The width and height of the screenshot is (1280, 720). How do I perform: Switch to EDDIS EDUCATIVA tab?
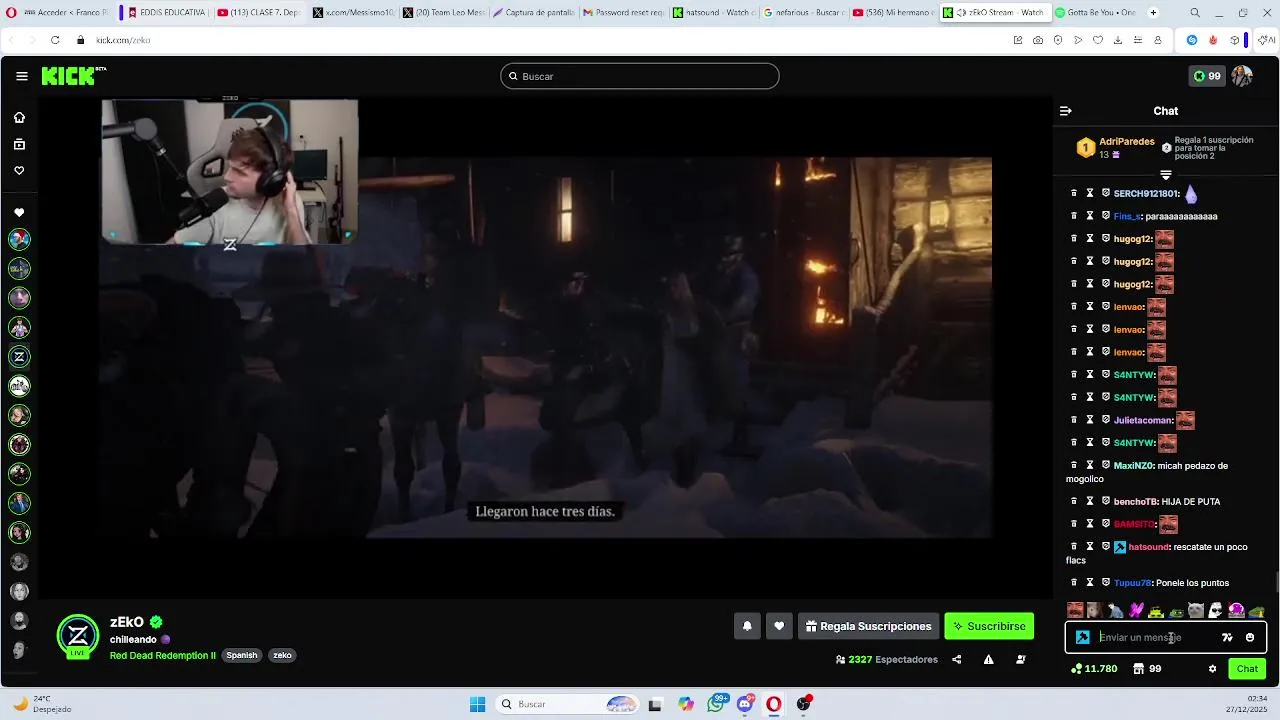166,13
